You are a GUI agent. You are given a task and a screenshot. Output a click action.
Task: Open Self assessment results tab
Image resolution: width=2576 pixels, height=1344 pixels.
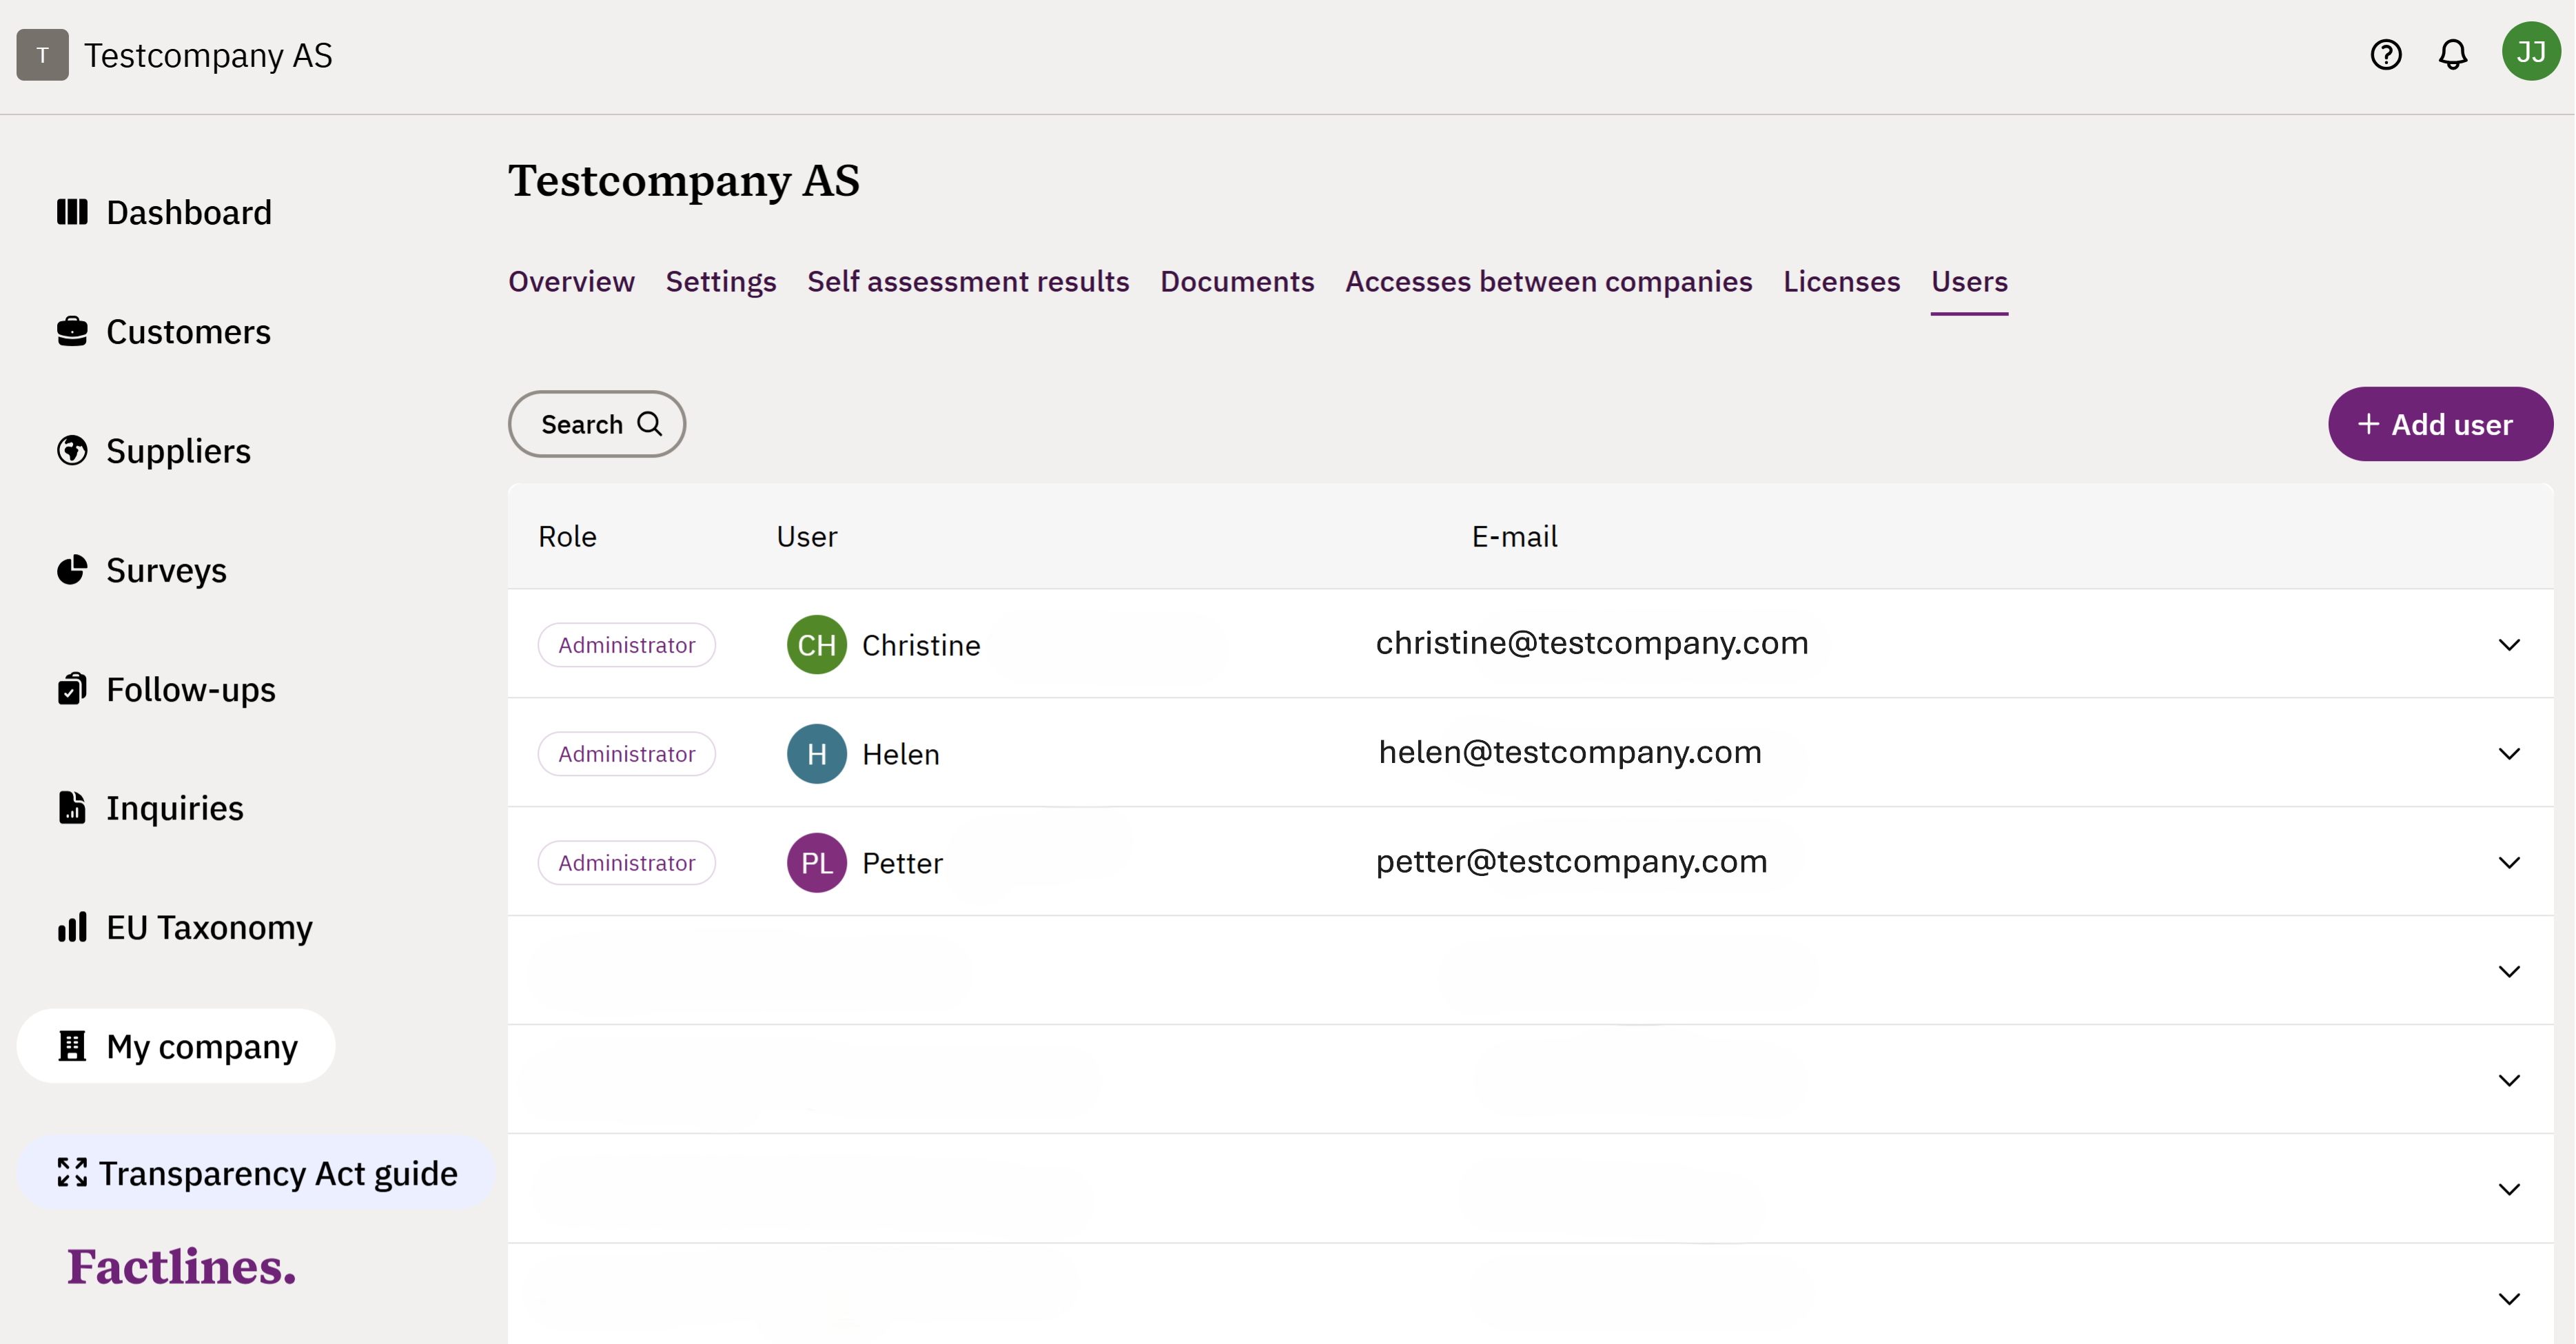(967, 282)
